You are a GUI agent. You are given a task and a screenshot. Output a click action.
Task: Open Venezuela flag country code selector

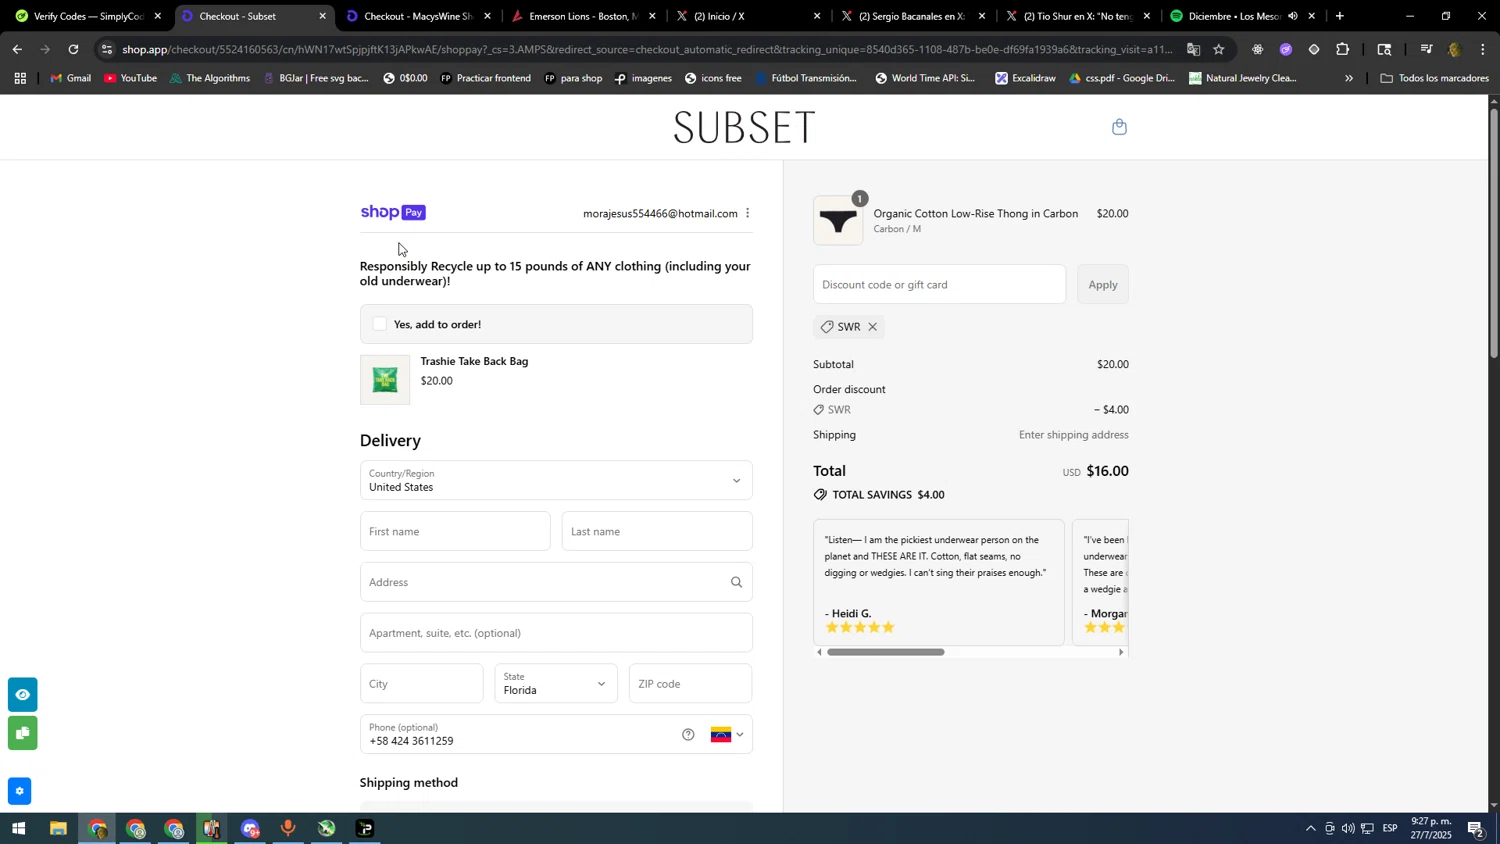(727, 735)
